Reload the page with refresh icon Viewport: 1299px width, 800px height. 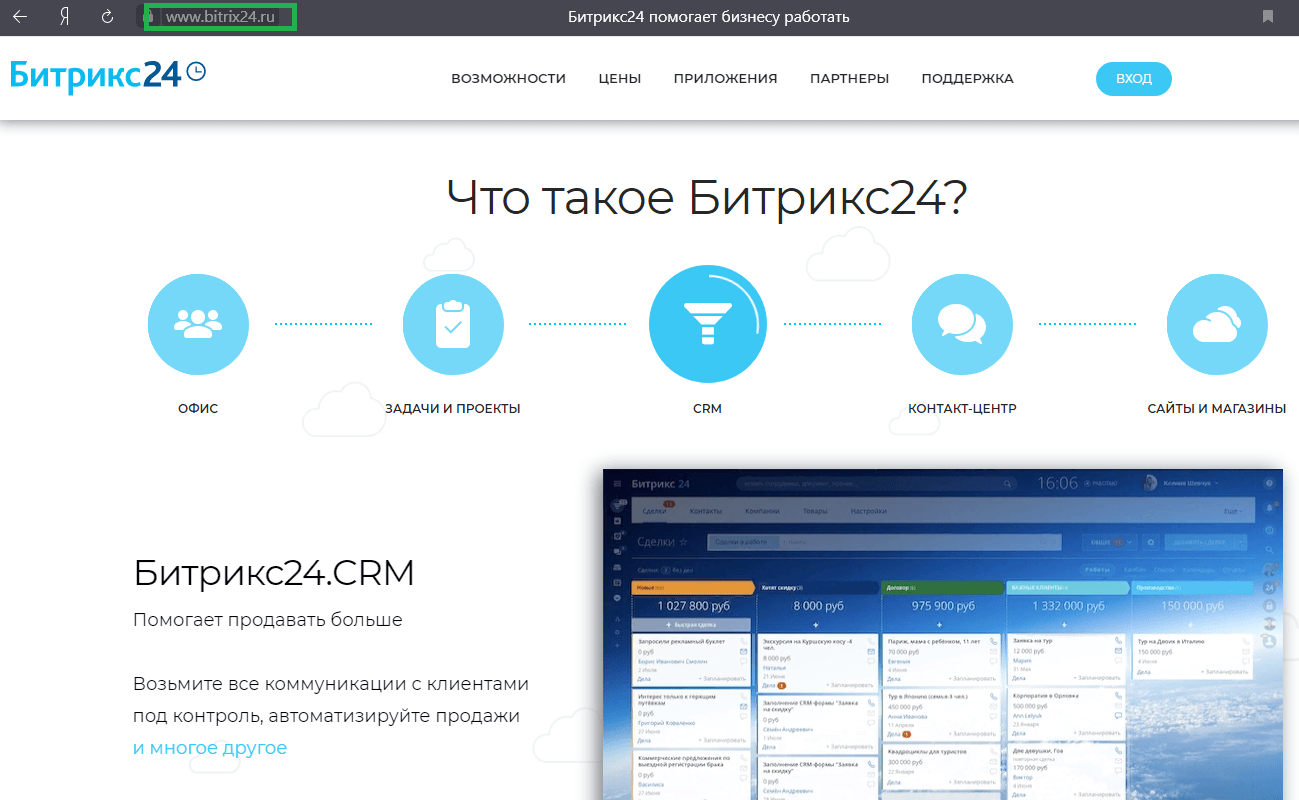pos(108,17)
